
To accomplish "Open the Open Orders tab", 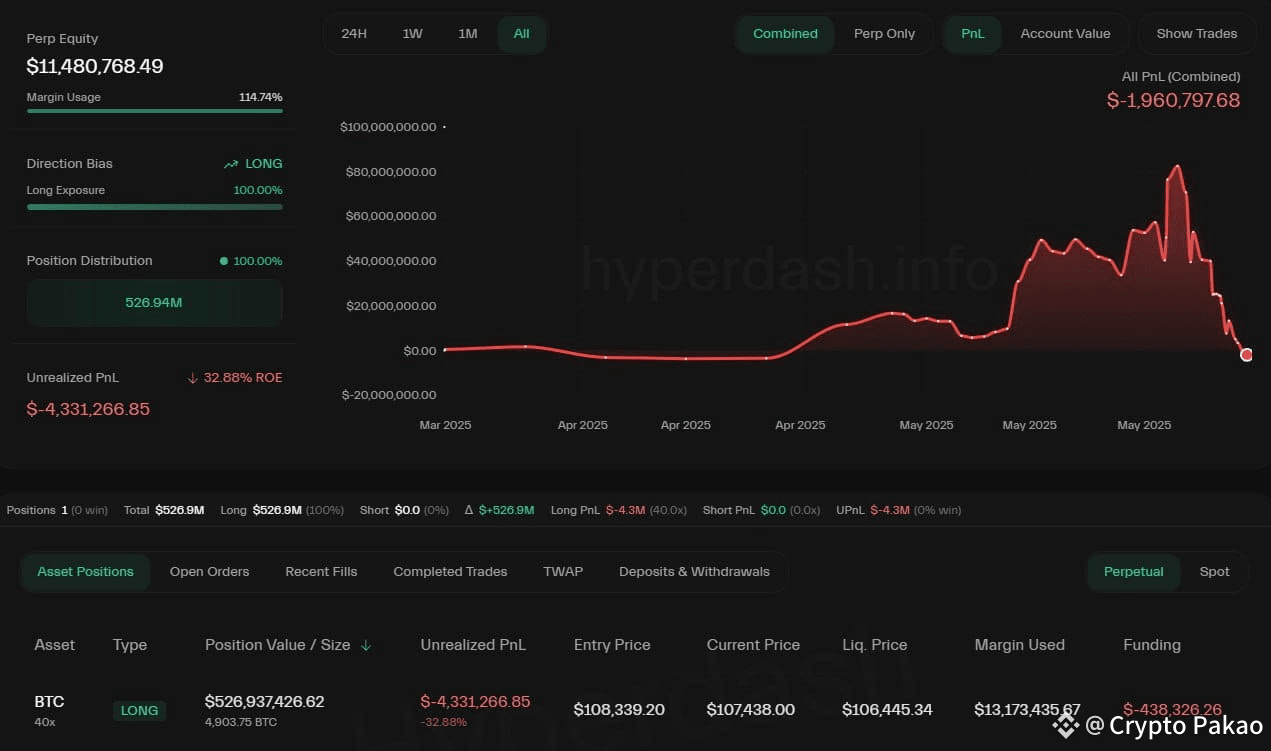I will coord(209,572).
